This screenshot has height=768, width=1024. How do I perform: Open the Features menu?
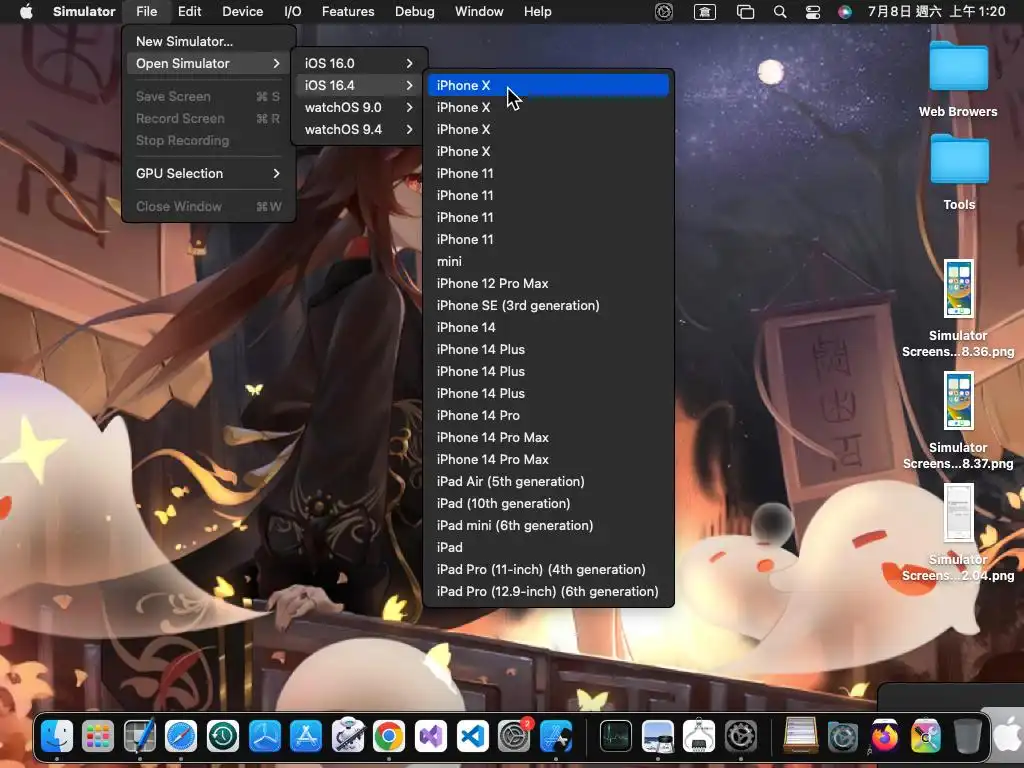click(x=348, y=11)
